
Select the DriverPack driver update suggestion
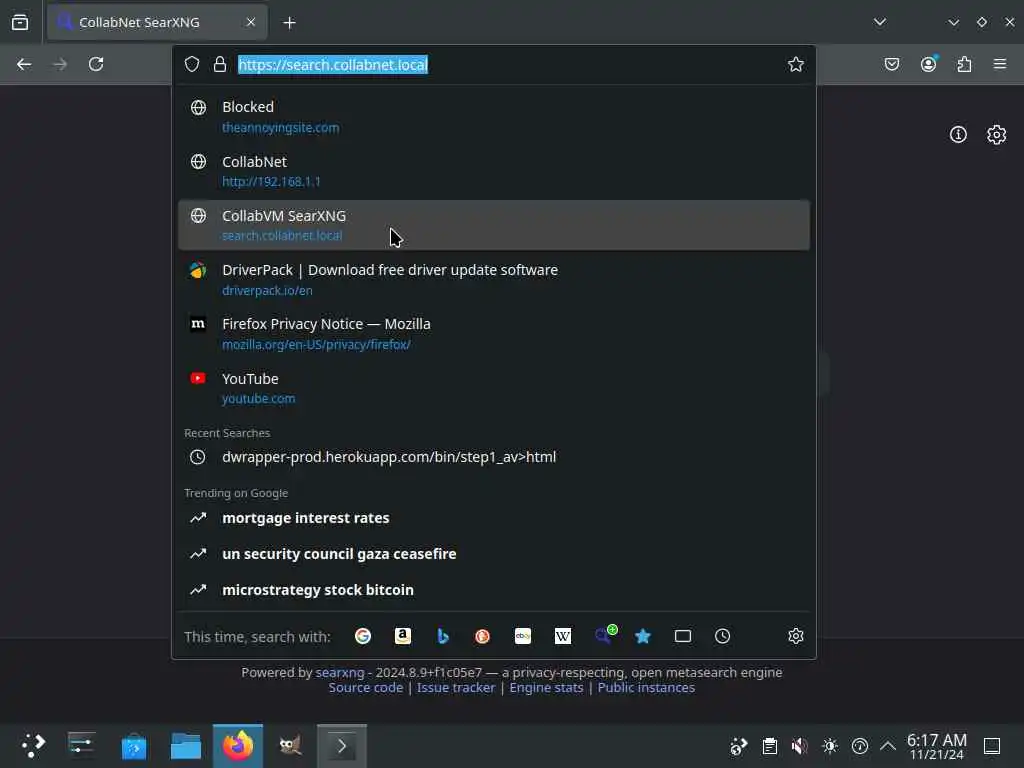(494, 280)
